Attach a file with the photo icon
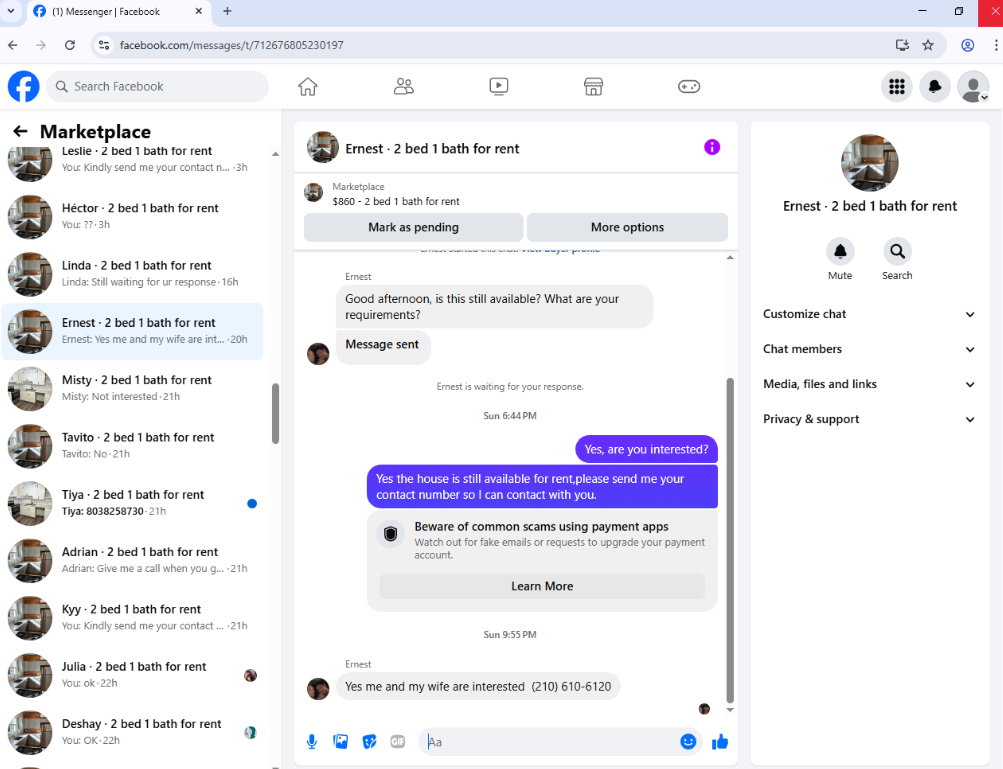Screen dimensions: 1003x769 [340, 741]
